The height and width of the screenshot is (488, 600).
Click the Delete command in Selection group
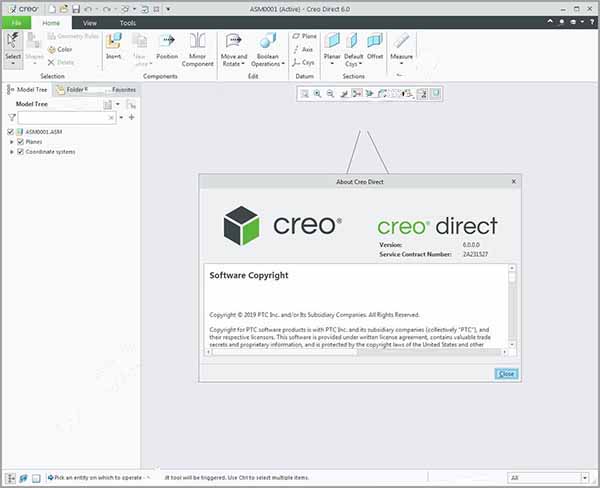pos(61,62)
